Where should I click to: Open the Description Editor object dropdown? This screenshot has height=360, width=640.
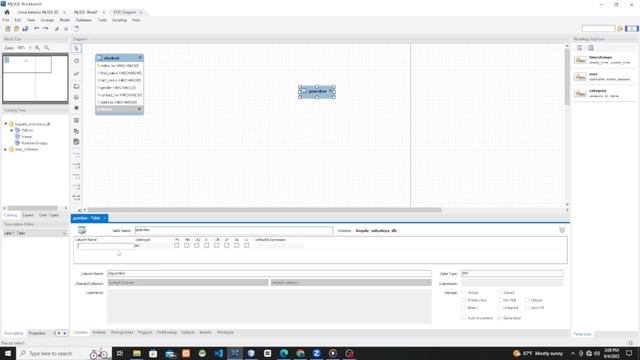pyautogui.click(x=35, y=233)
